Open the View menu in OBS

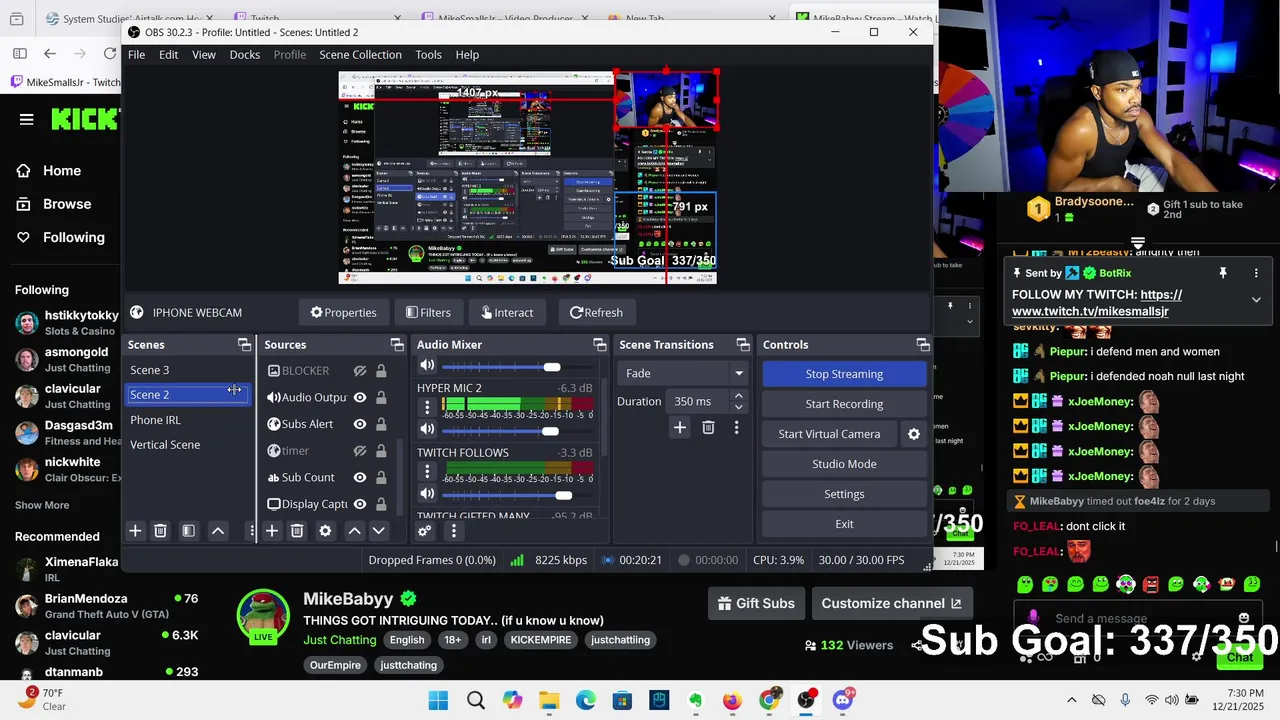pyautogui.click(x=203, y=55)
